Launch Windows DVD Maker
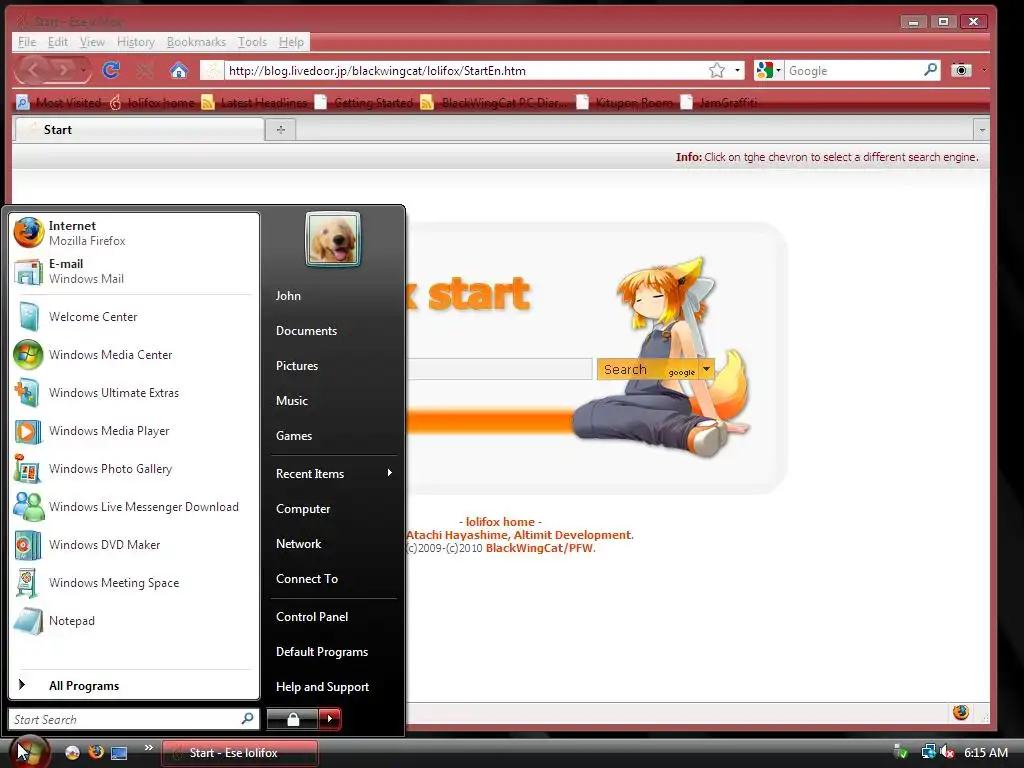Image resolution: width=1024 pixels, height=768 pixels. [x=134, y=545]
